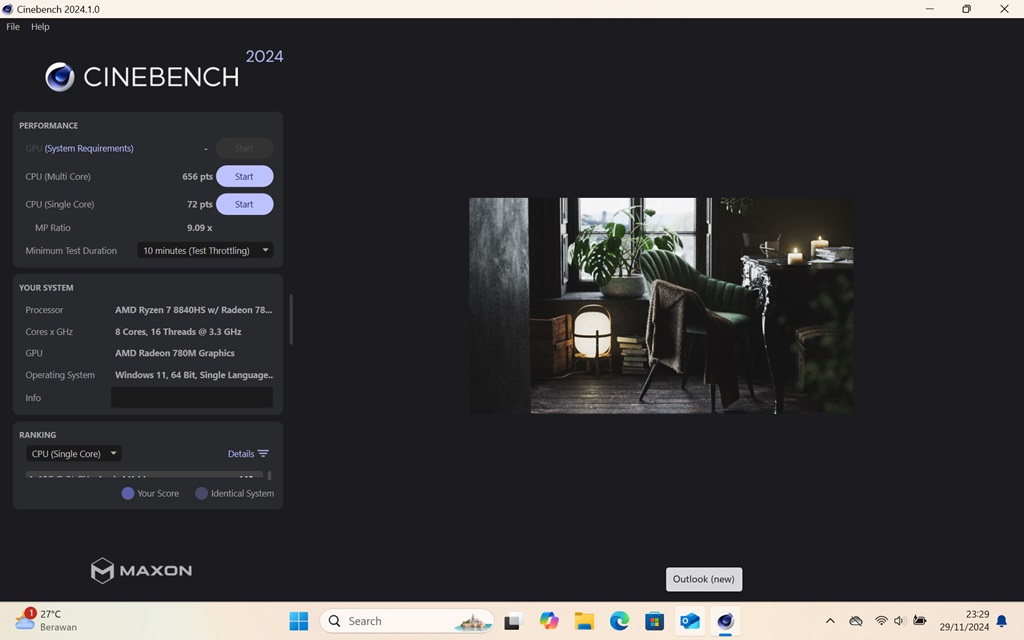
Task: Open Outlook (new) from taskbar
Action: pyautogui.click(x=690, y=621)
